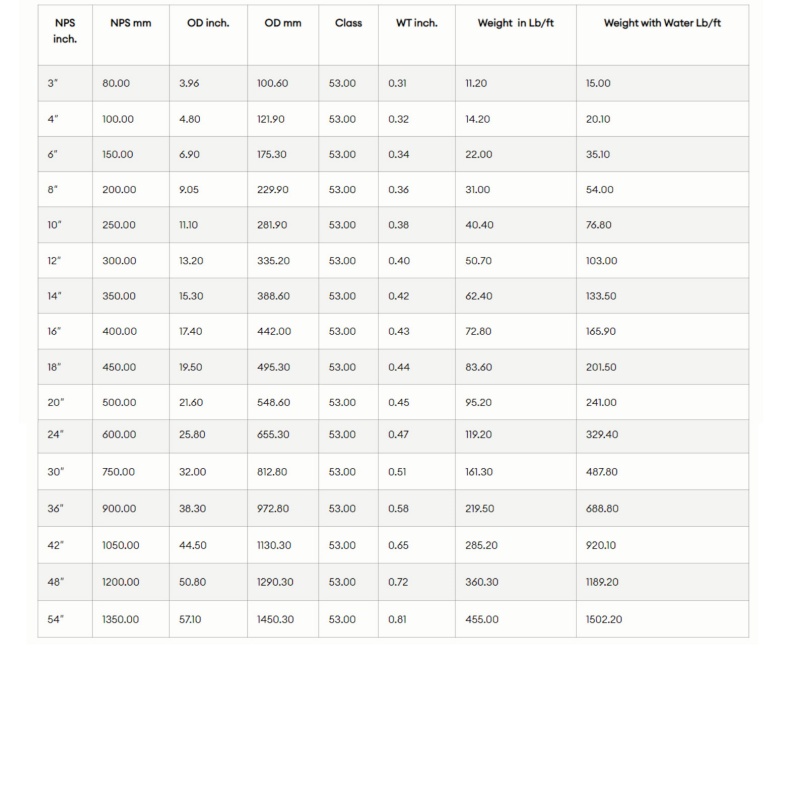Click the "OD inch." column header
Screen dimensions: 800x800
(x=208, y=23)
